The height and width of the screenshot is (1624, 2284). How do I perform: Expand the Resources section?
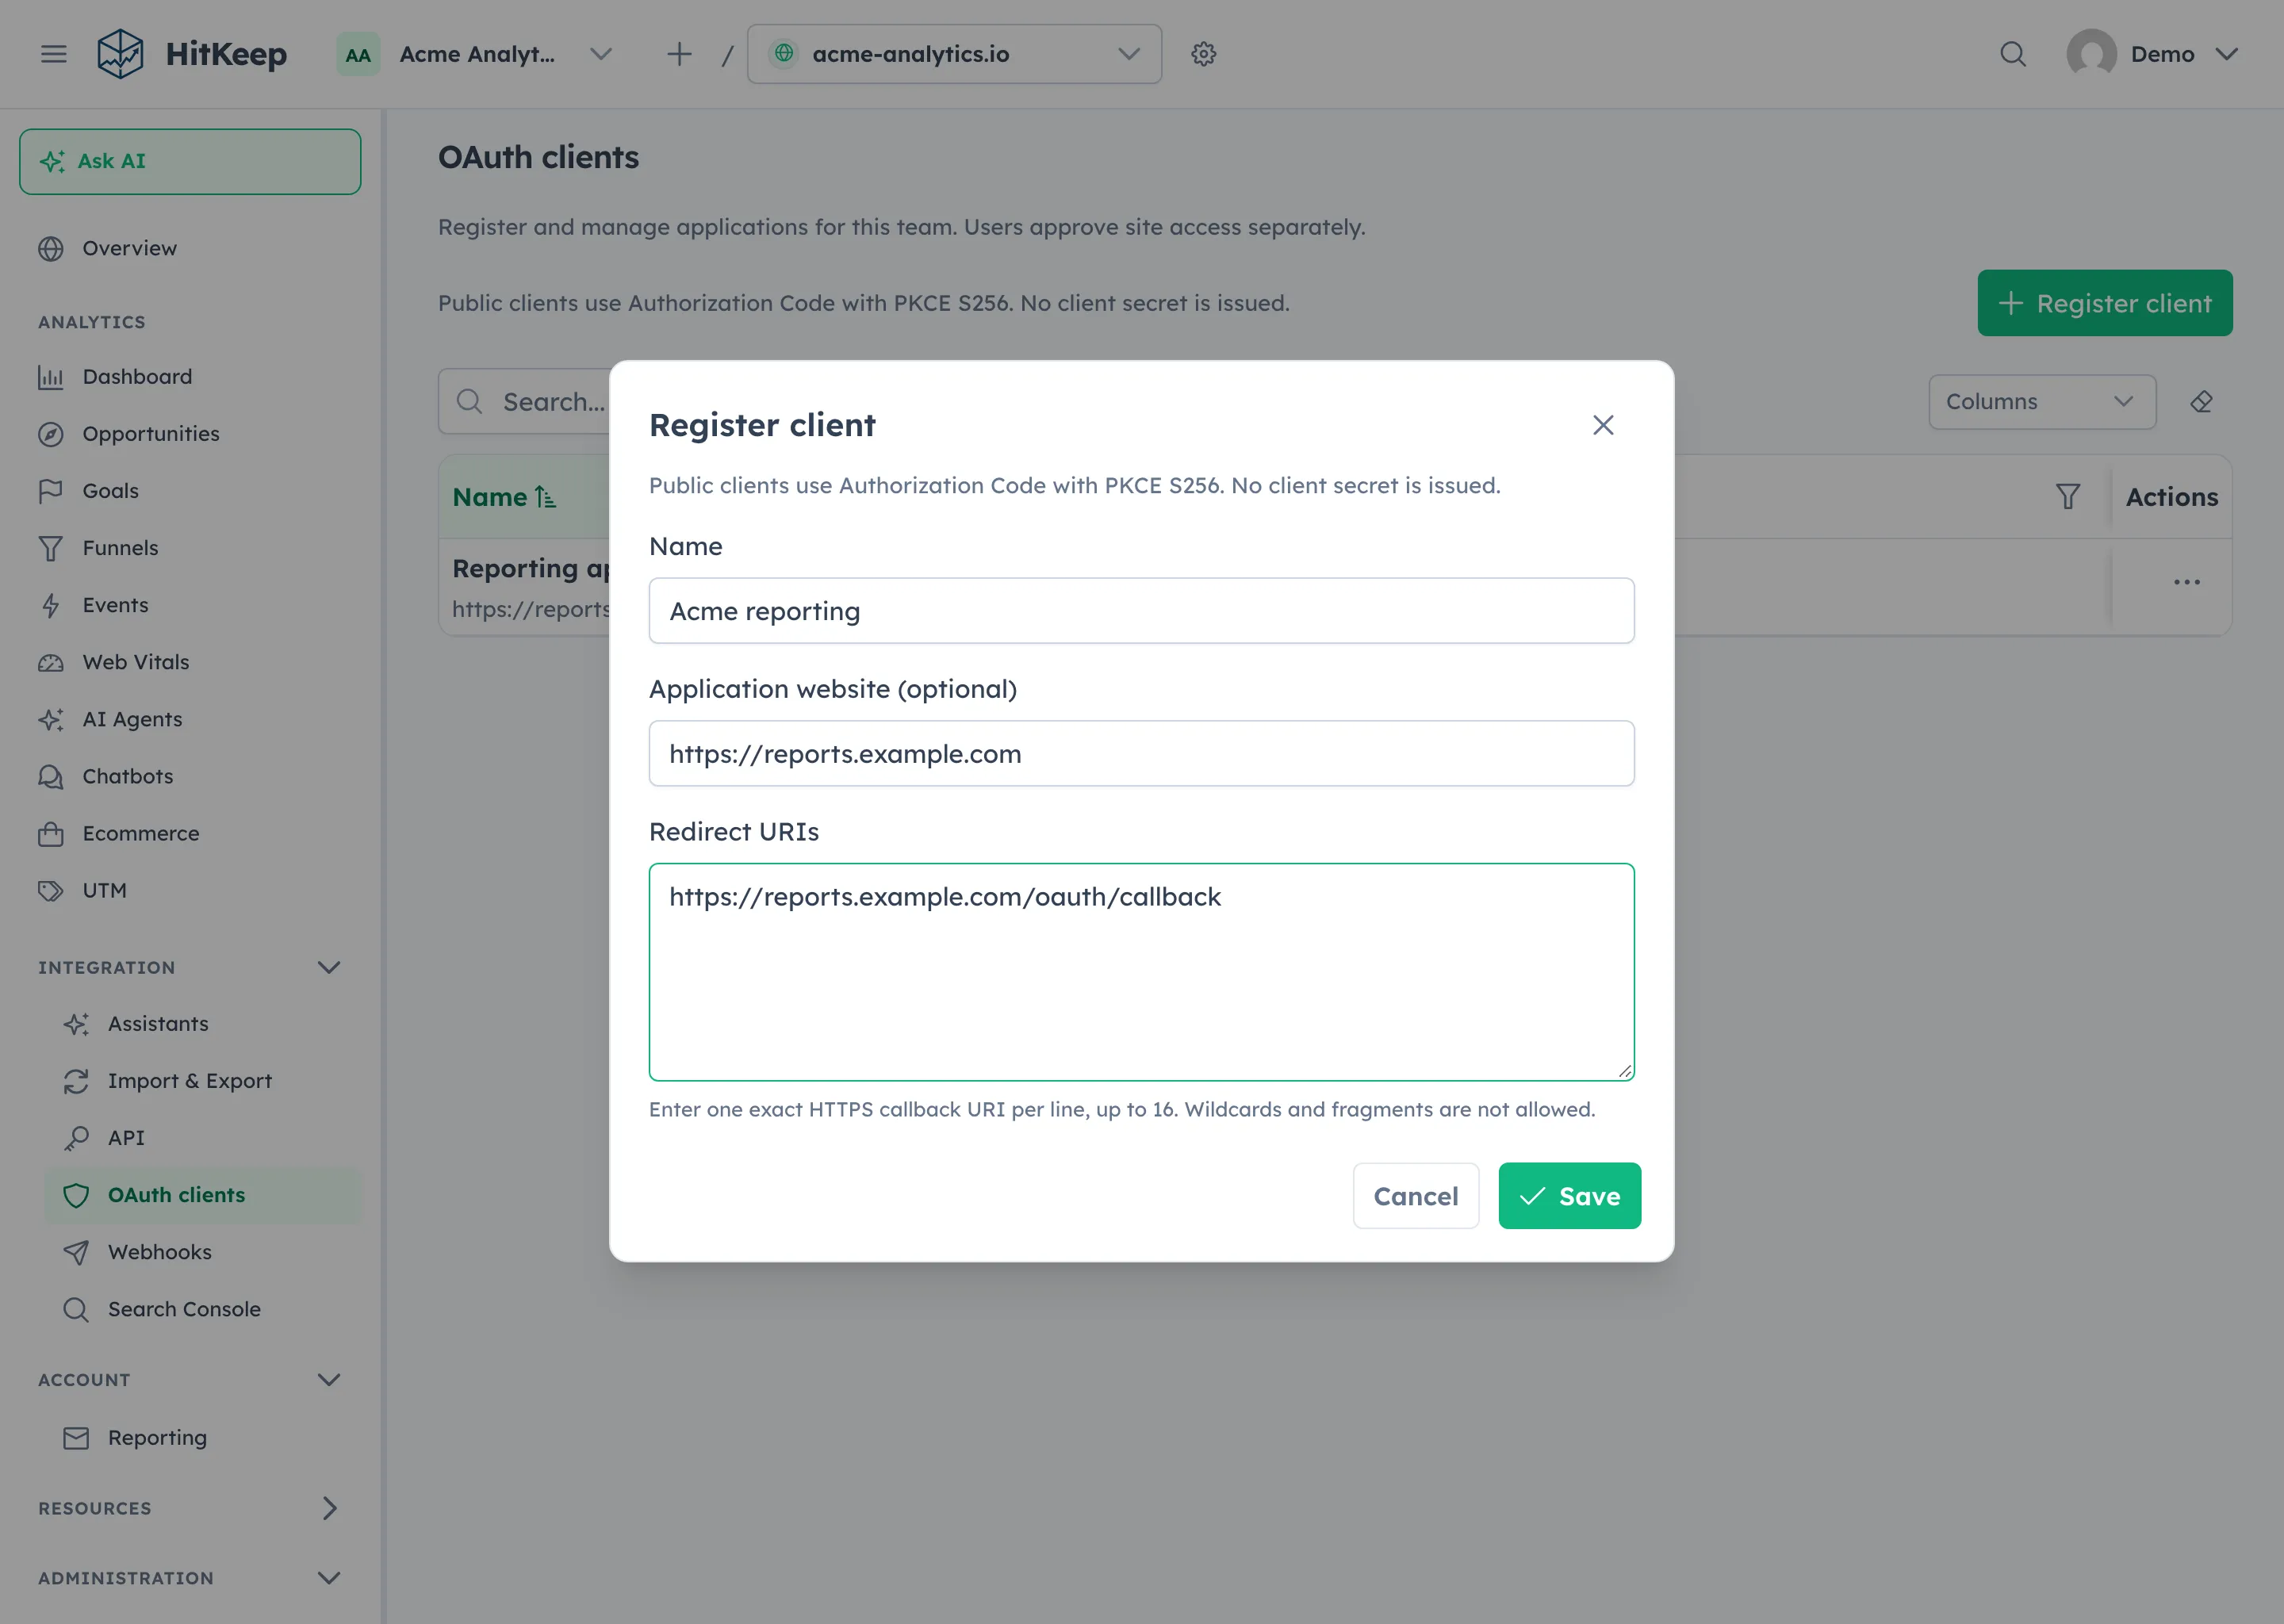click(x=329, y=1508)
